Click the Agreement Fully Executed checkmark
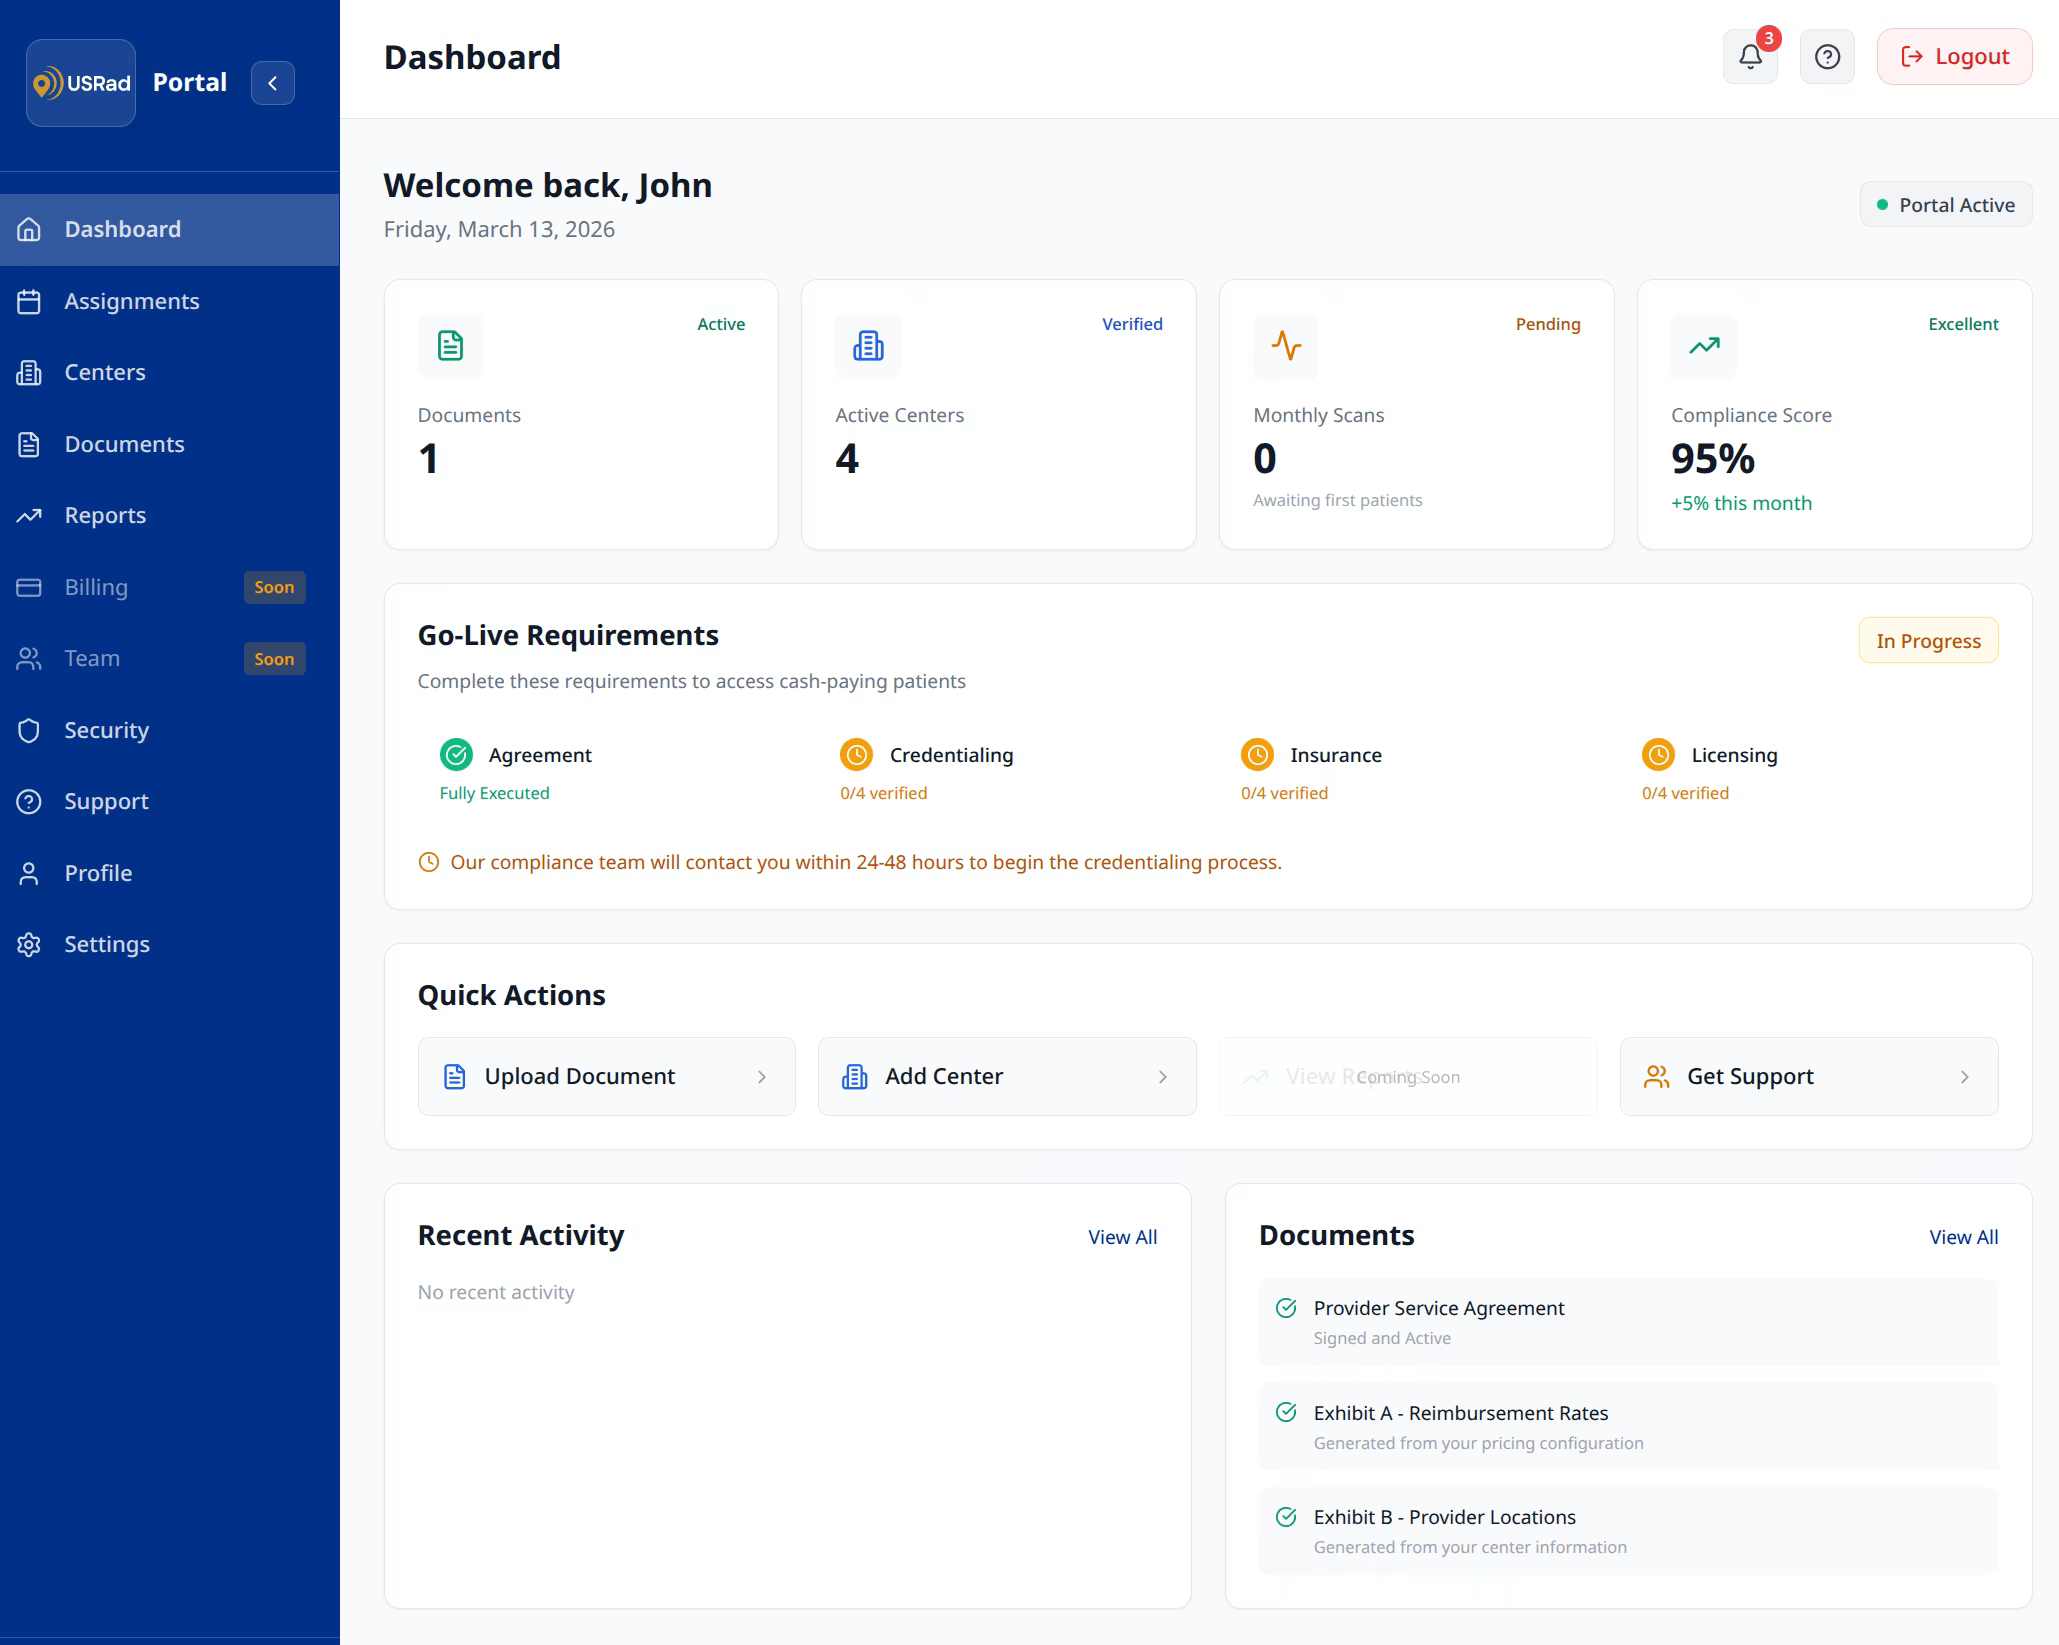This screenshot has width=2059, height=1645. point(456,755)
